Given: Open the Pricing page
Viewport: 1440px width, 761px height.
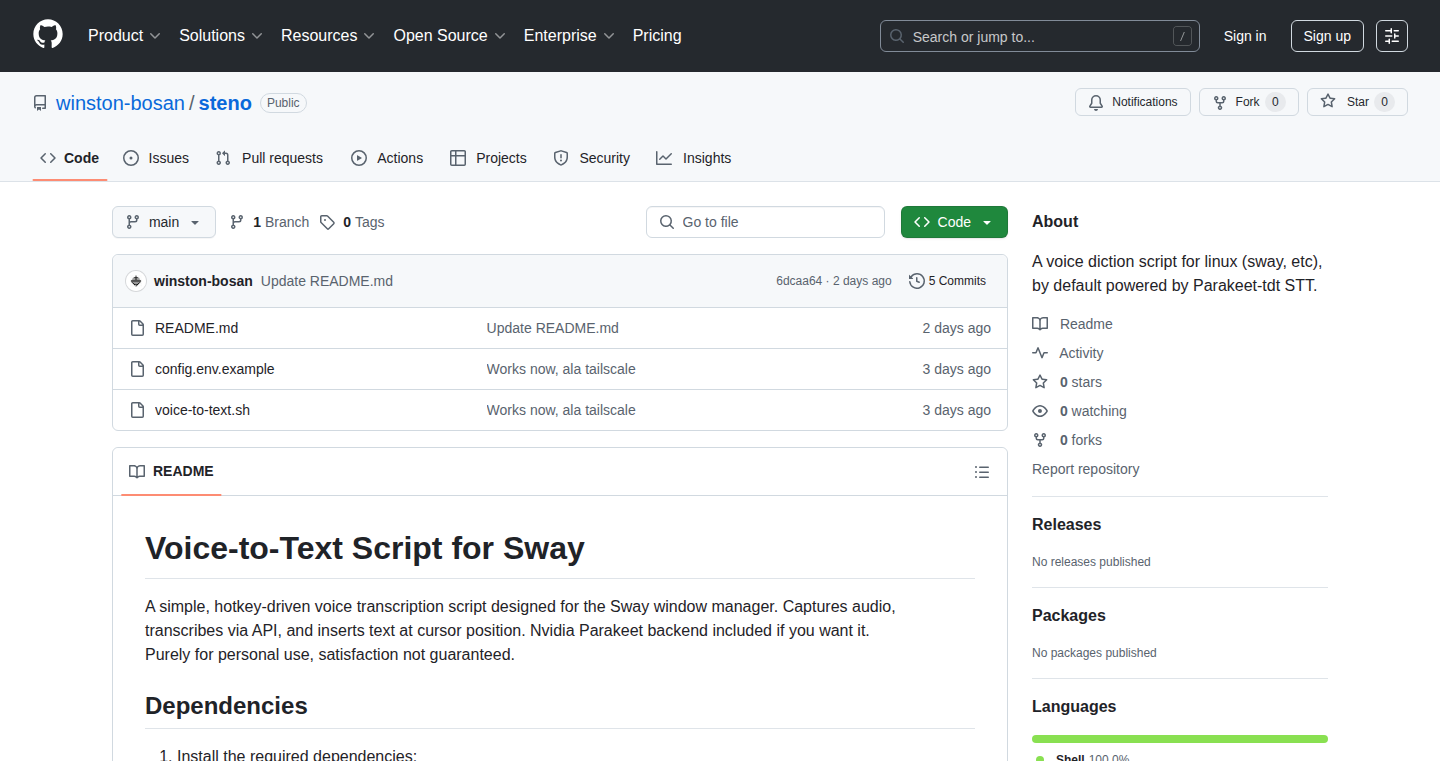Looking at the screenshot, I should (x=657, y=35).
